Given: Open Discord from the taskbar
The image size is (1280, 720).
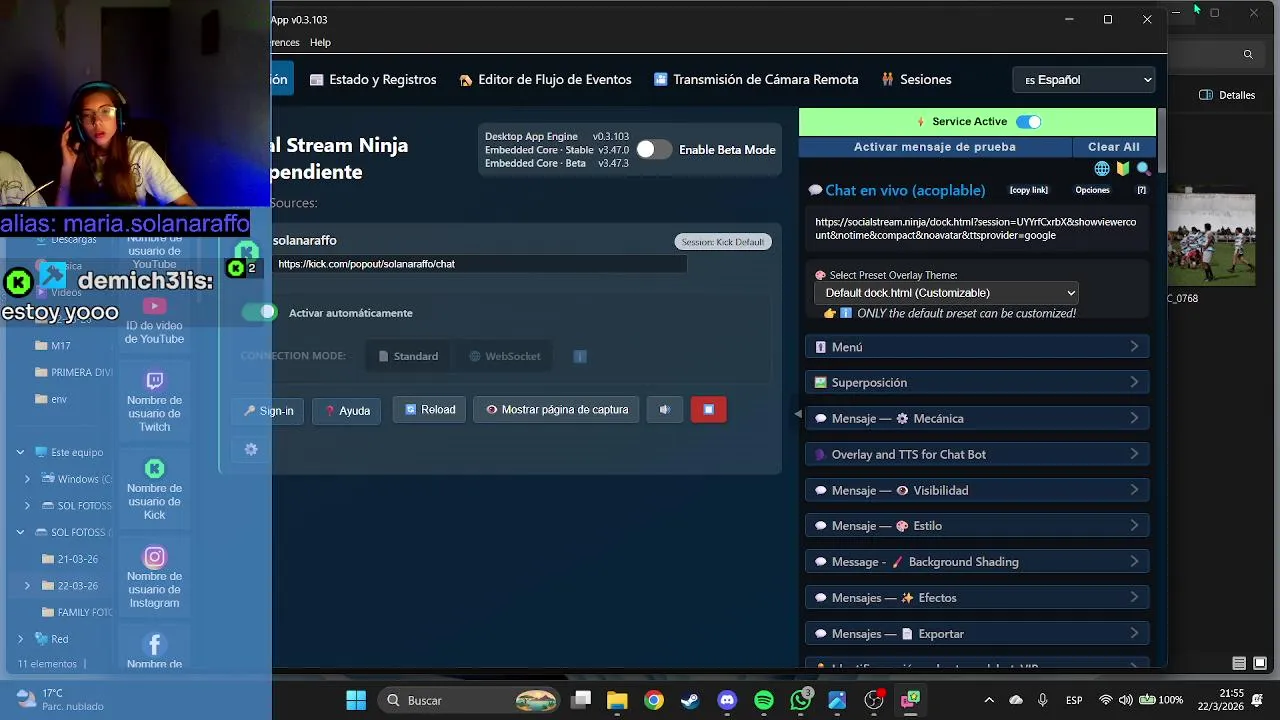Looking at the screenshot, I should coord(727,700).
